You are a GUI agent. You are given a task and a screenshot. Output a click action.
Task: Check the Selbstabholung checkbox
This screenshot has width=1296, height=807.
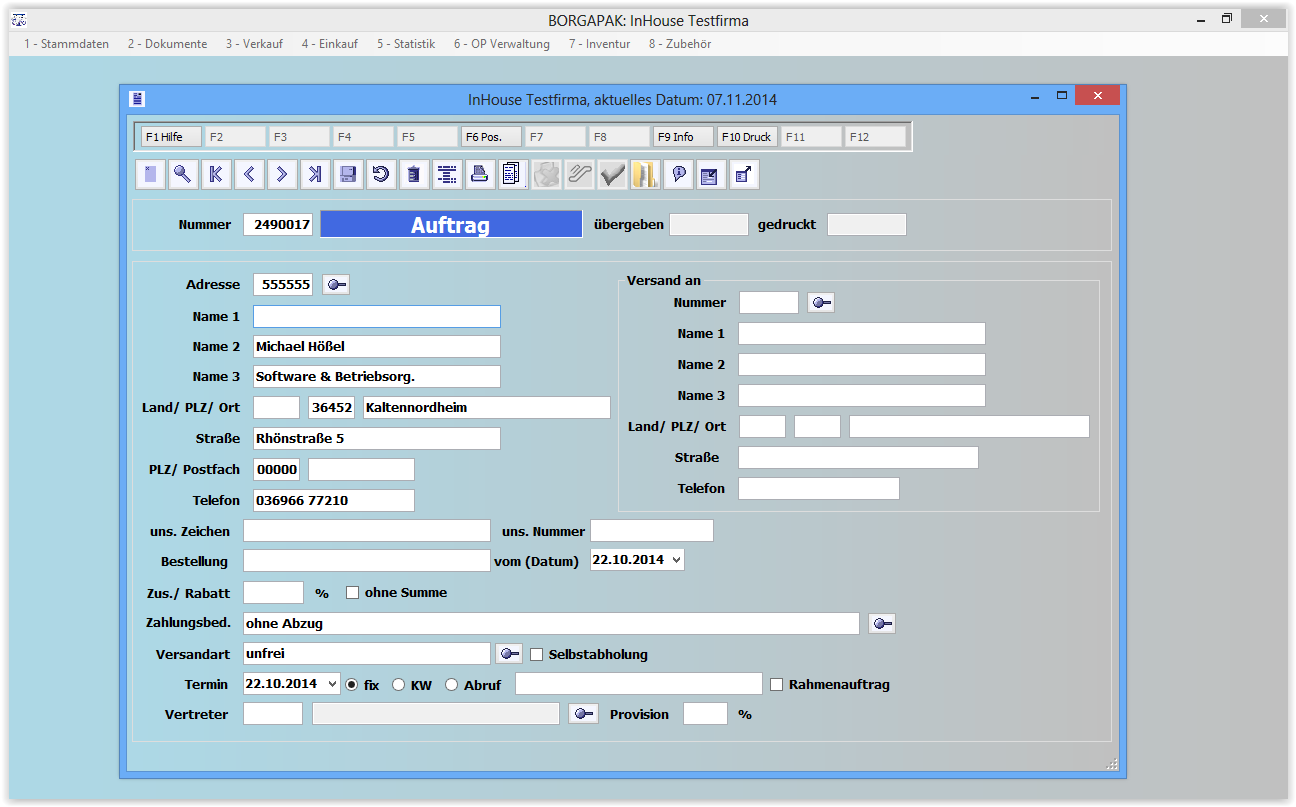coord(536,655)
